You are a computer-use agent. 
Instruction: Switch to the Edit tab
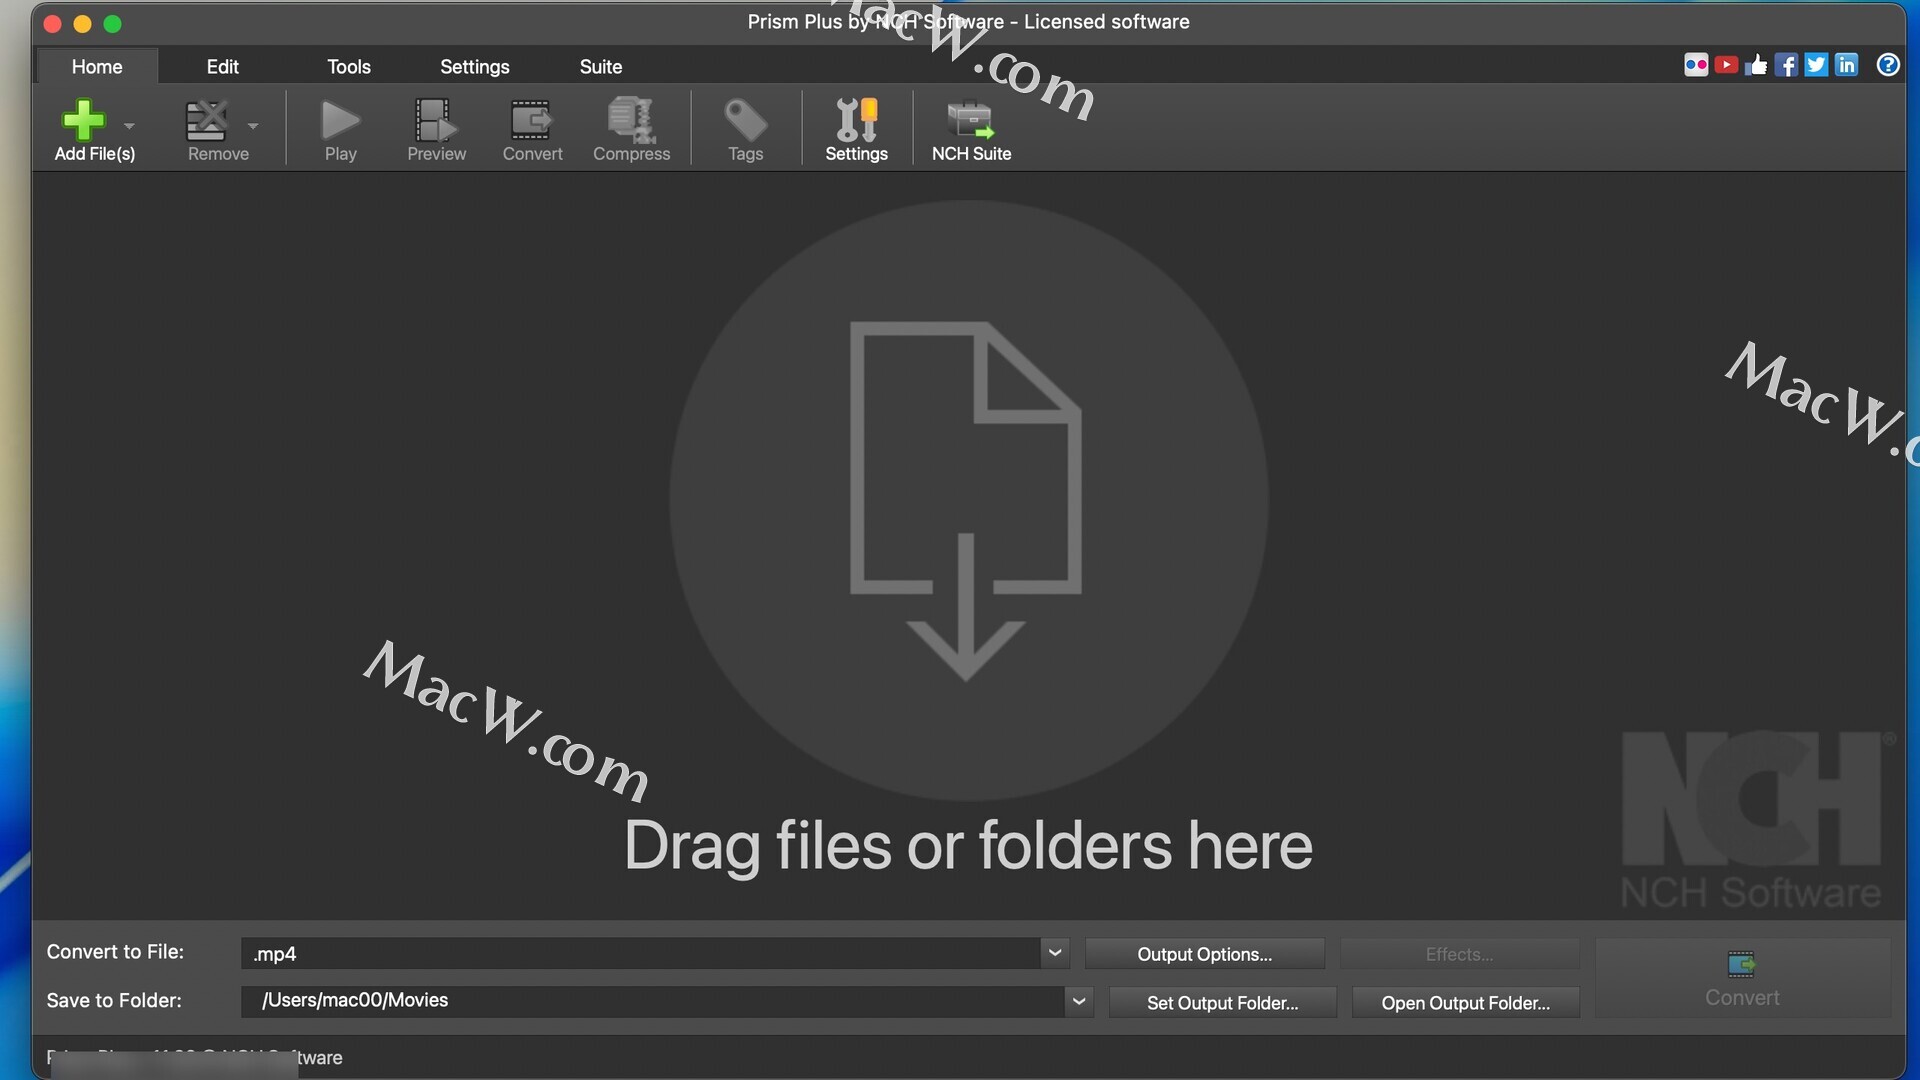pos(222,67)
